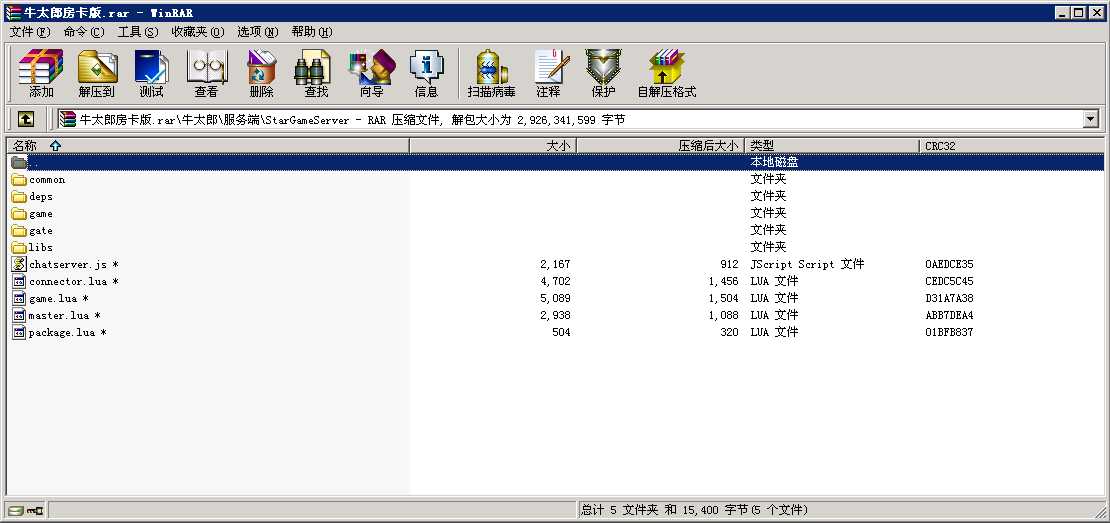
Task: Click the Delete (删除) toolbar icon
Action: pos(261,74)
